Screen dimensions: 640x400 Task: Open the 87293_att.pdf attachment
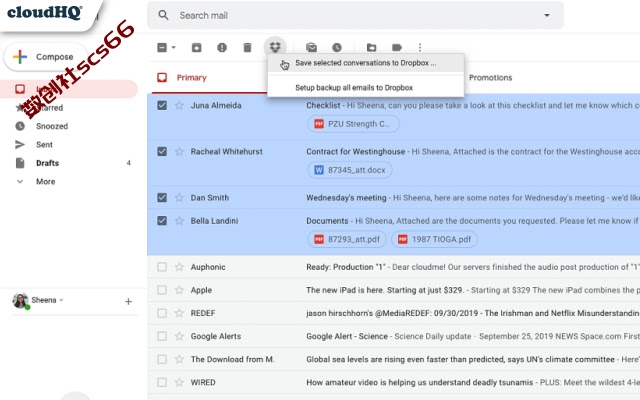(347, 240)
